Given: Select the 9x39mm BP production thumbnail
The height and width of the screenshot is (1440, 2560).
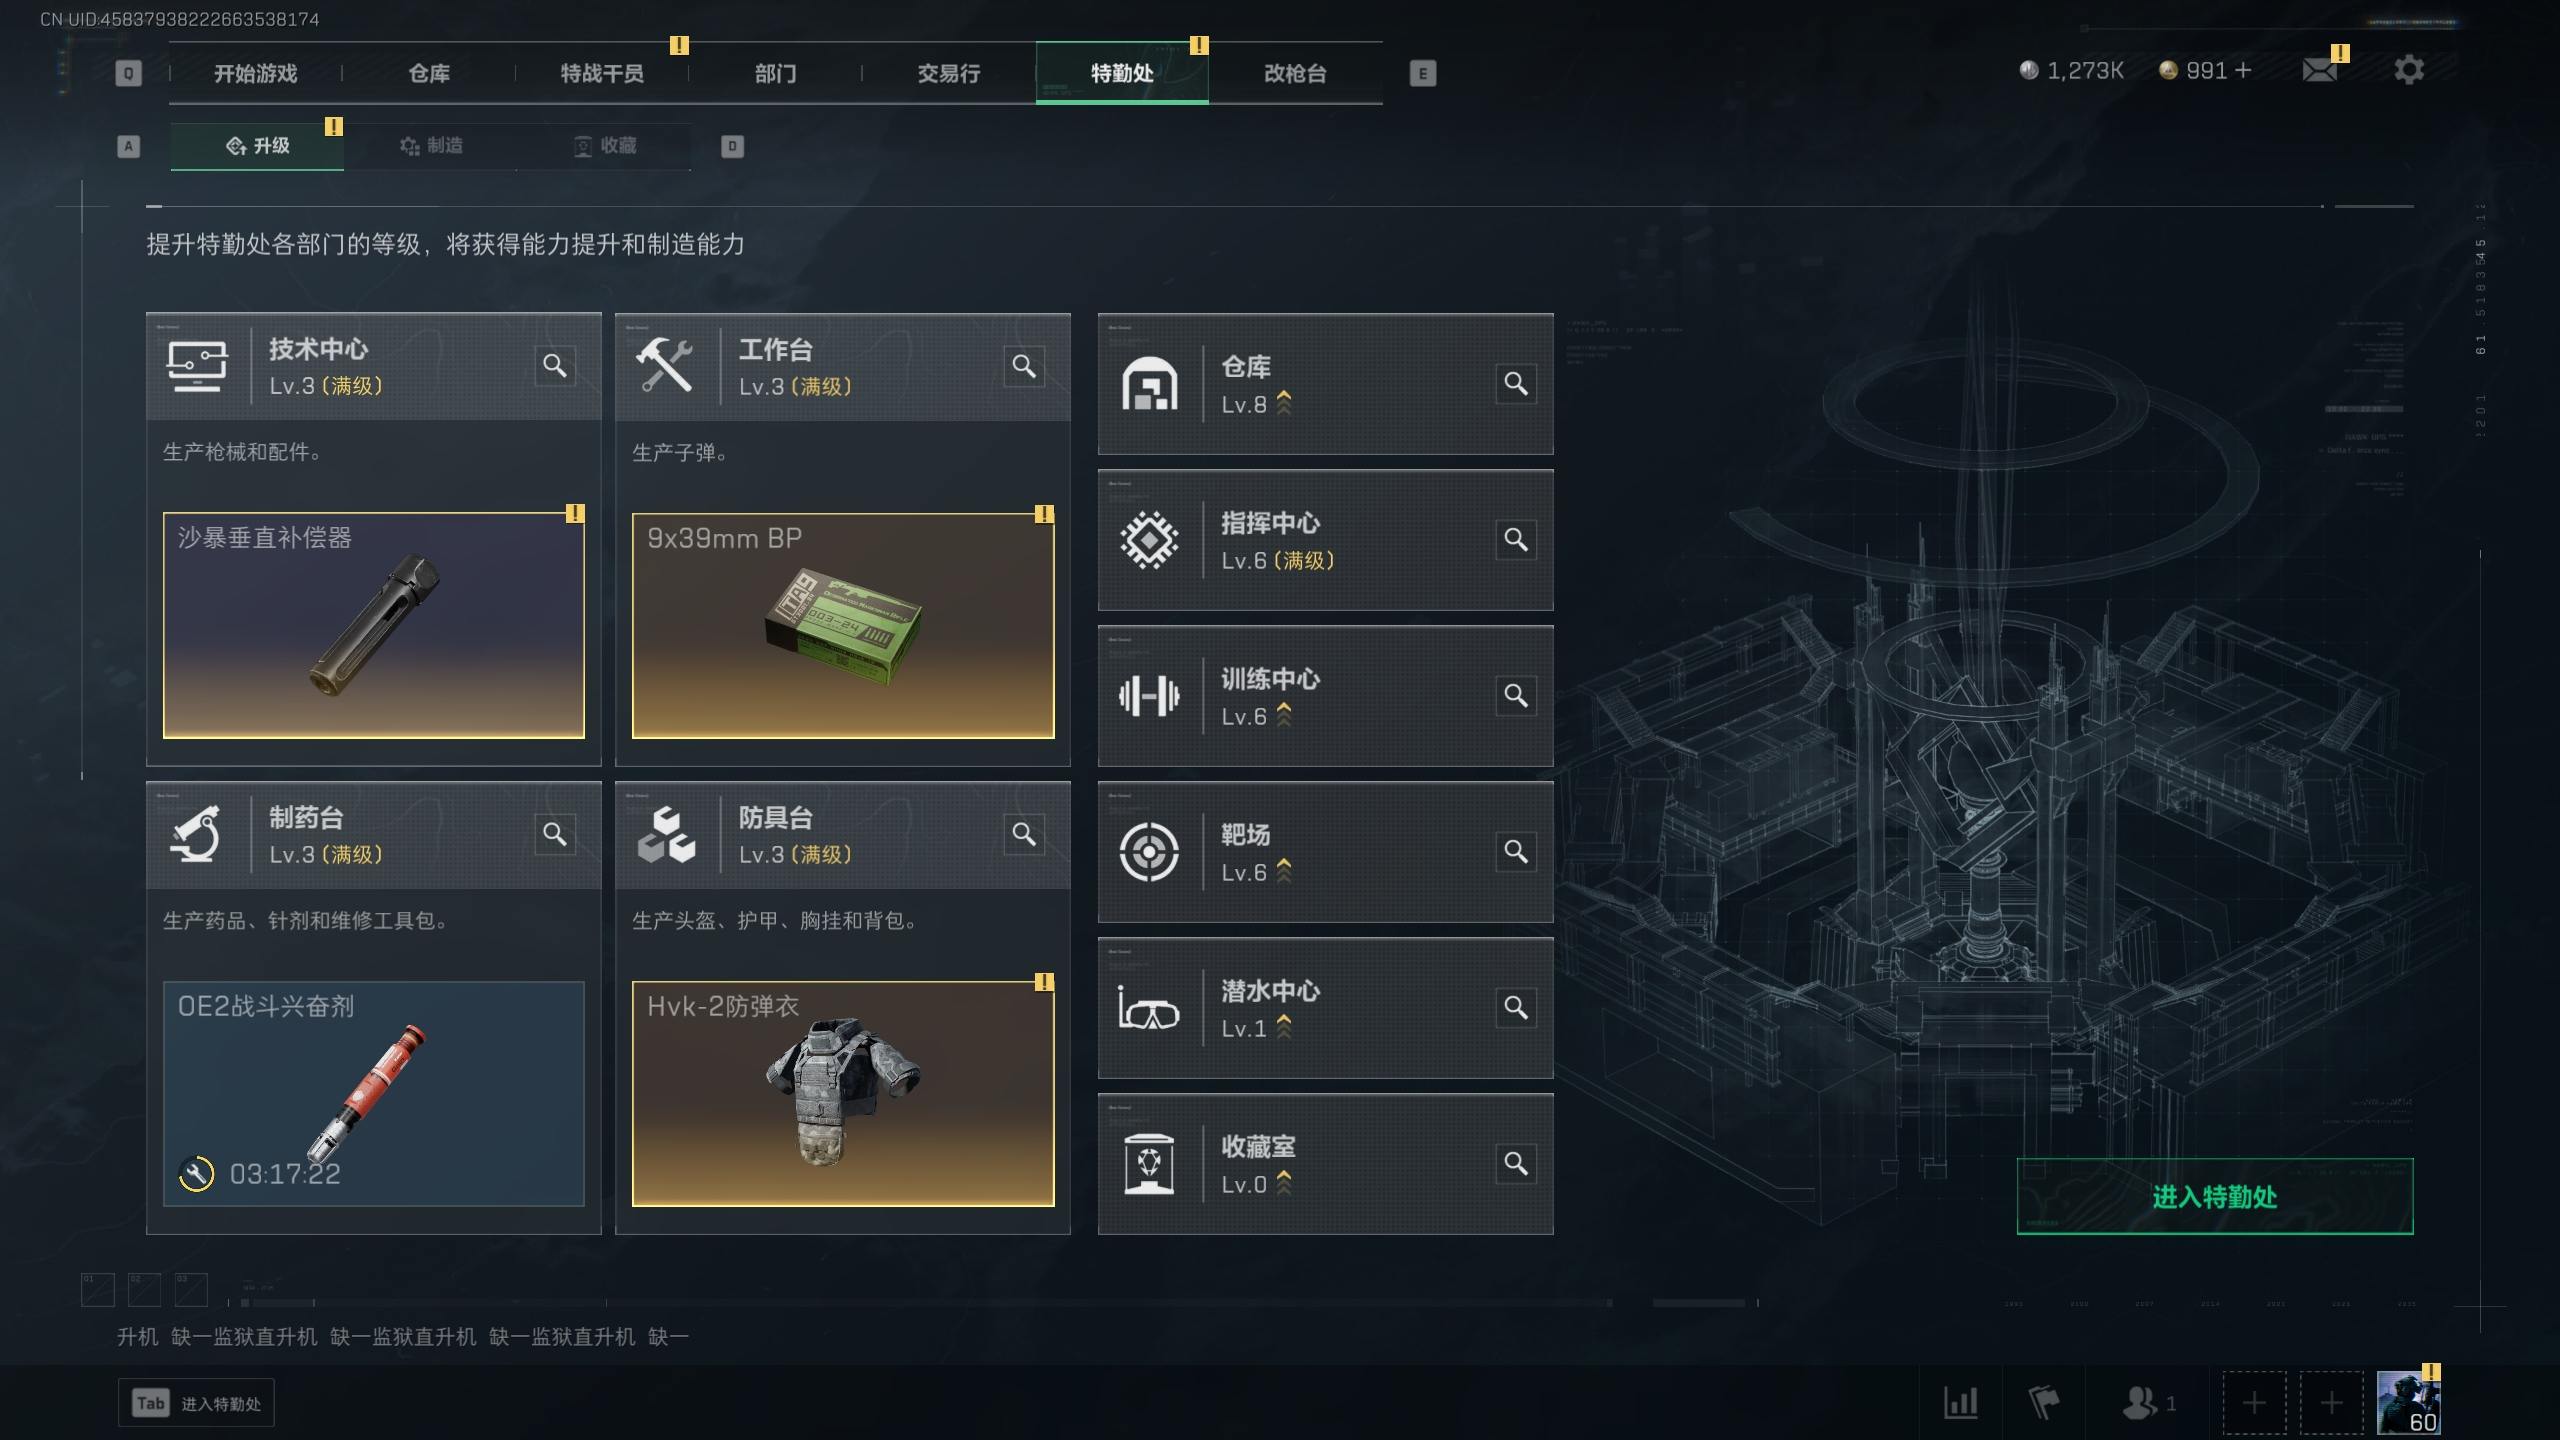Looking at the screenshot, I should (843, 626).
